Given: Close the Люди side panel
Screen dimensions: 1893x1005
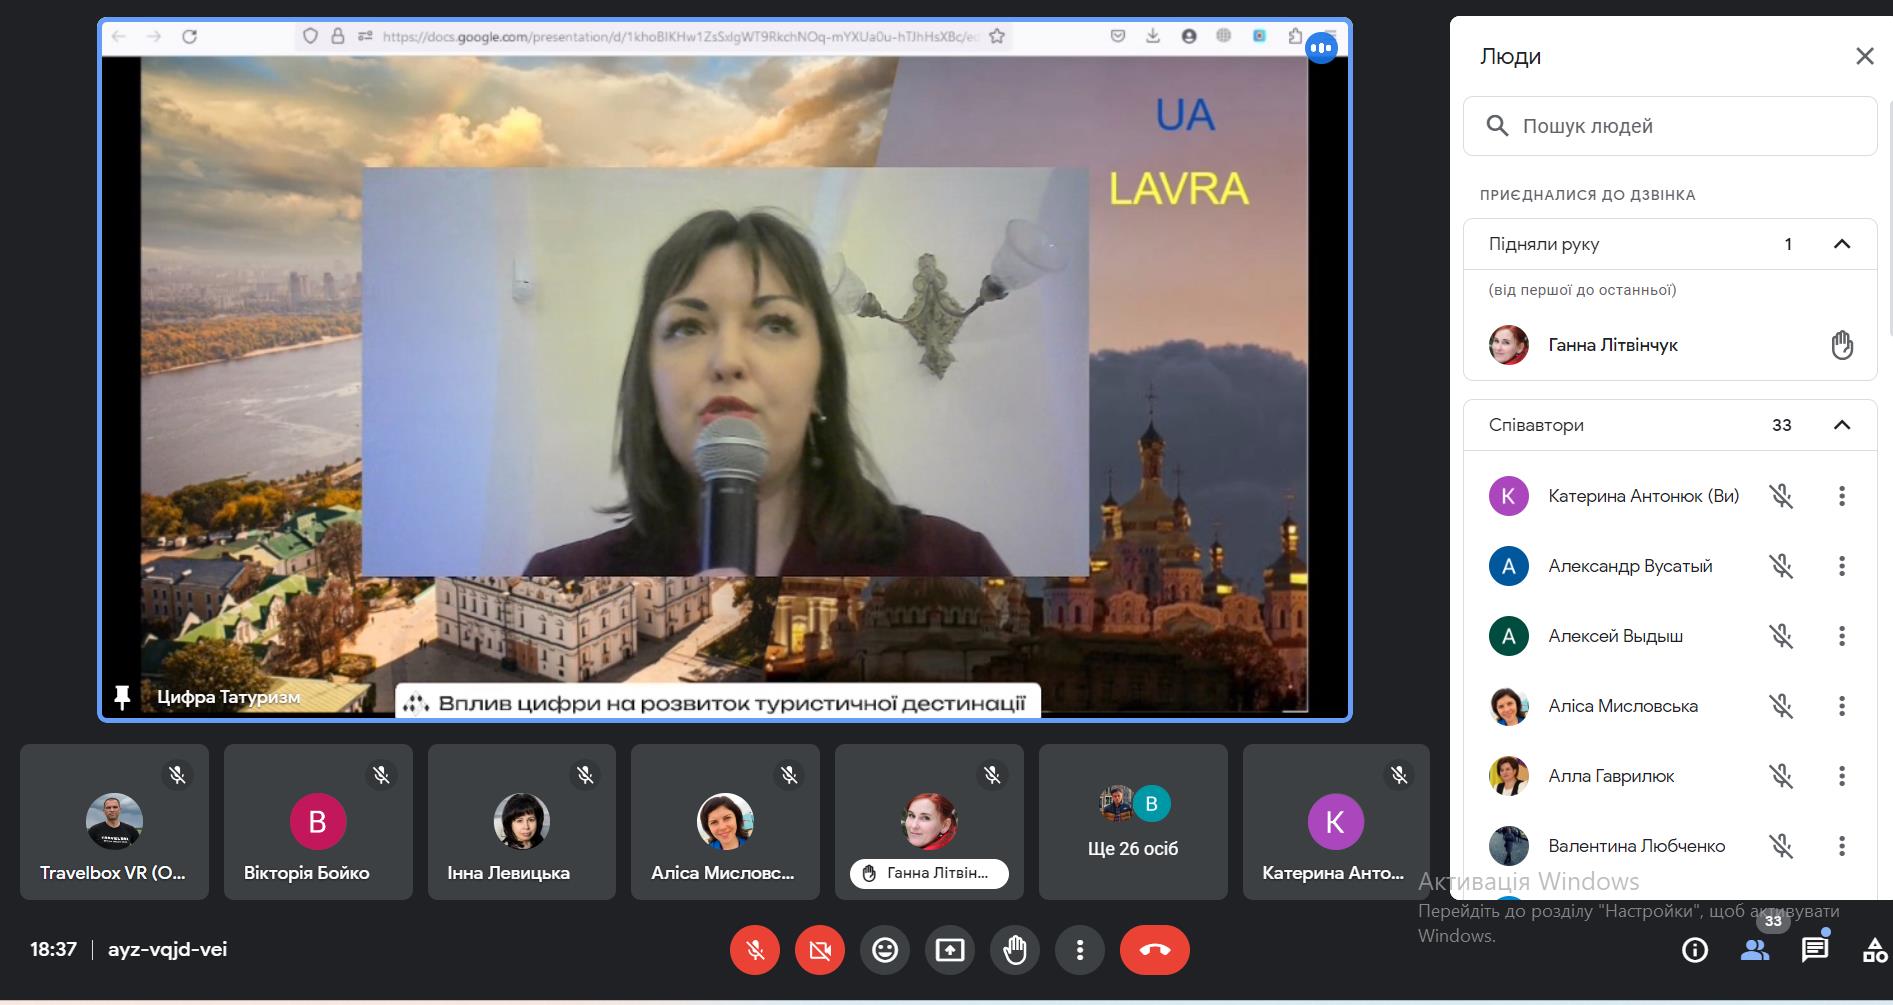Looking at the screenshot, I should 1864,56.
